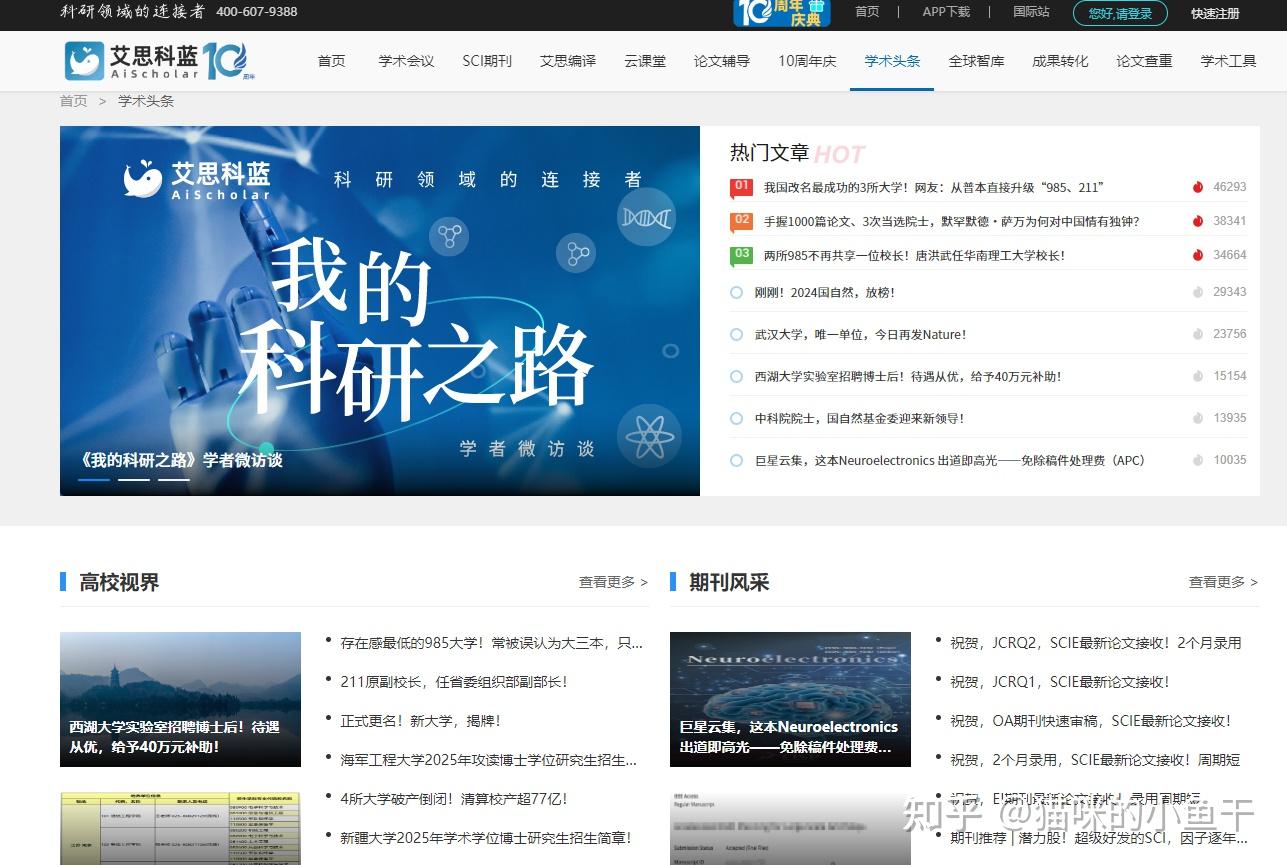Screen dimensions: 1287x865
Task: Open 新疆大学2025年学术学位博士 link
Action: point(486,838)
